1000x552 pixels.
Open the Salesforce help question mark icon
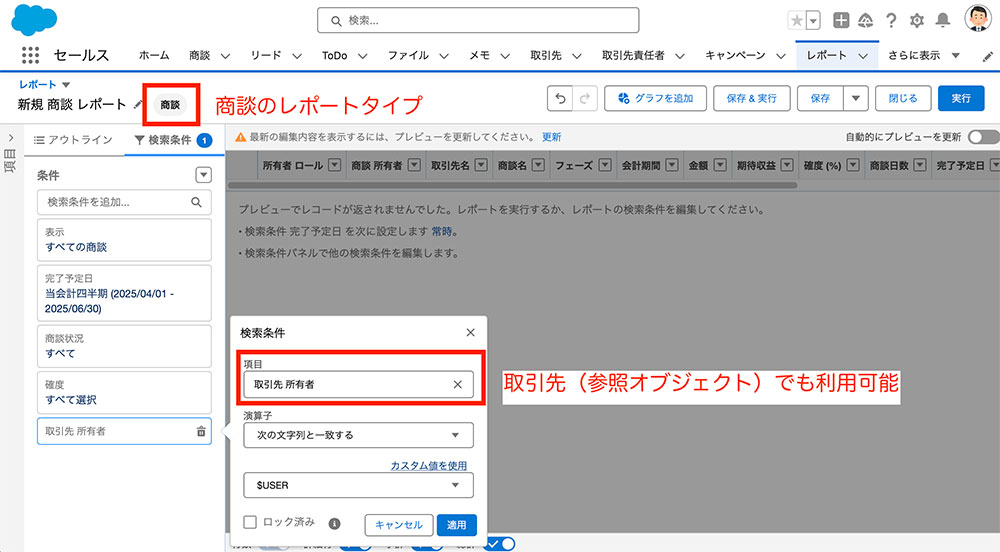click(x=891, y=20)
